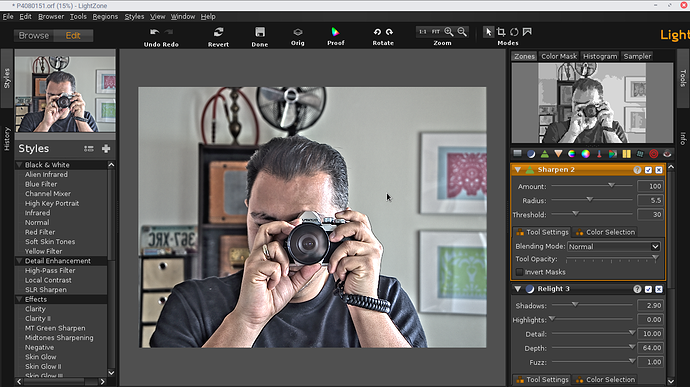Set zoom to 1:1
The width and height of the screenshot is (690, 387).
coord(422,32)
